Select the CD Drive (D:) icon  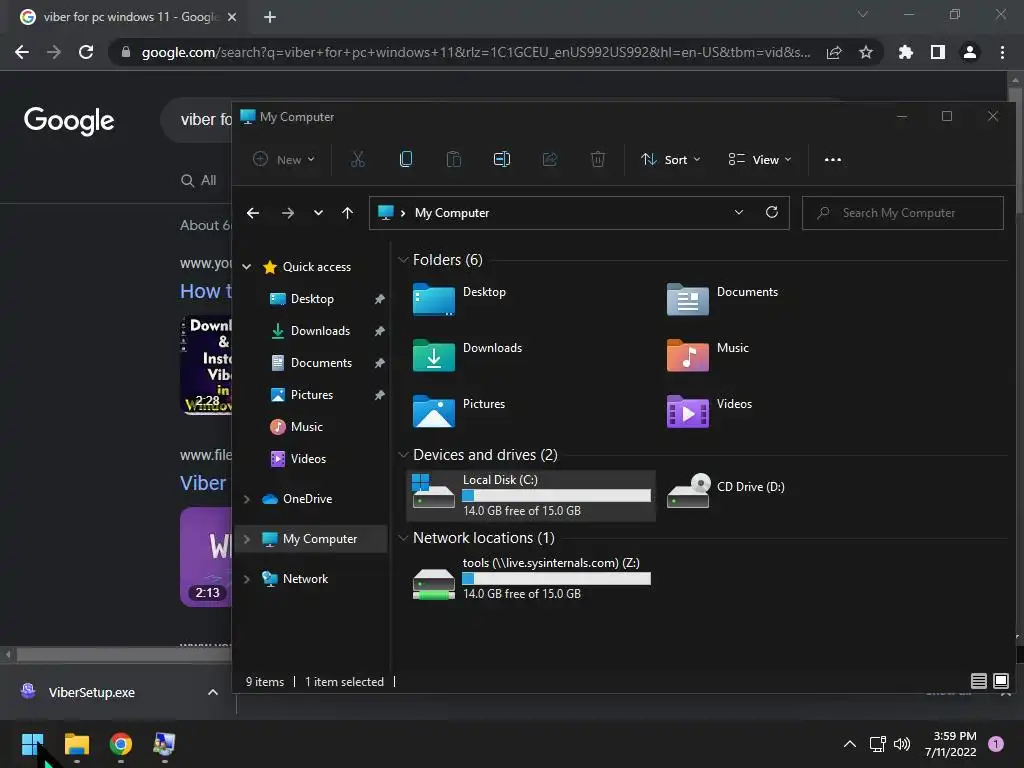(x=688, y=490)
